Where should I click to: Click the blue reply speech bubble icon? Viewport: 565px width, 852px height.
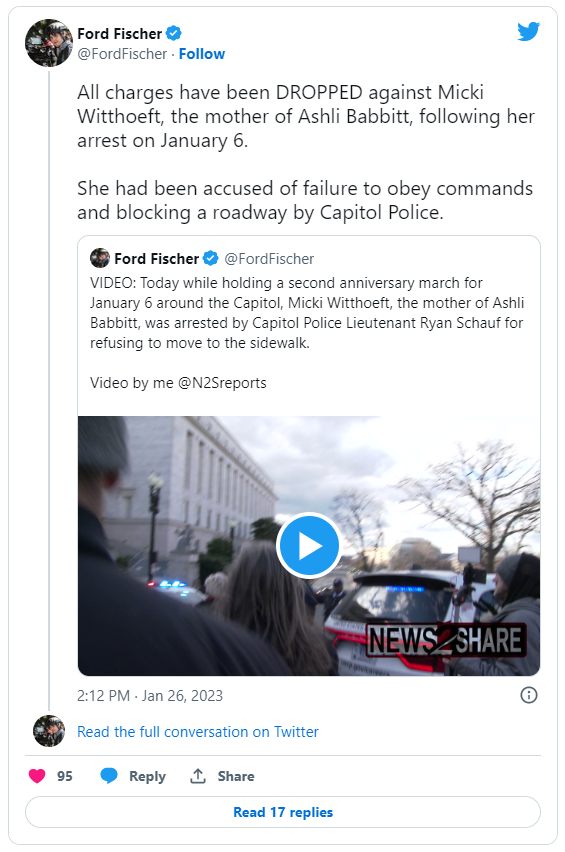(x=109, y=775)
